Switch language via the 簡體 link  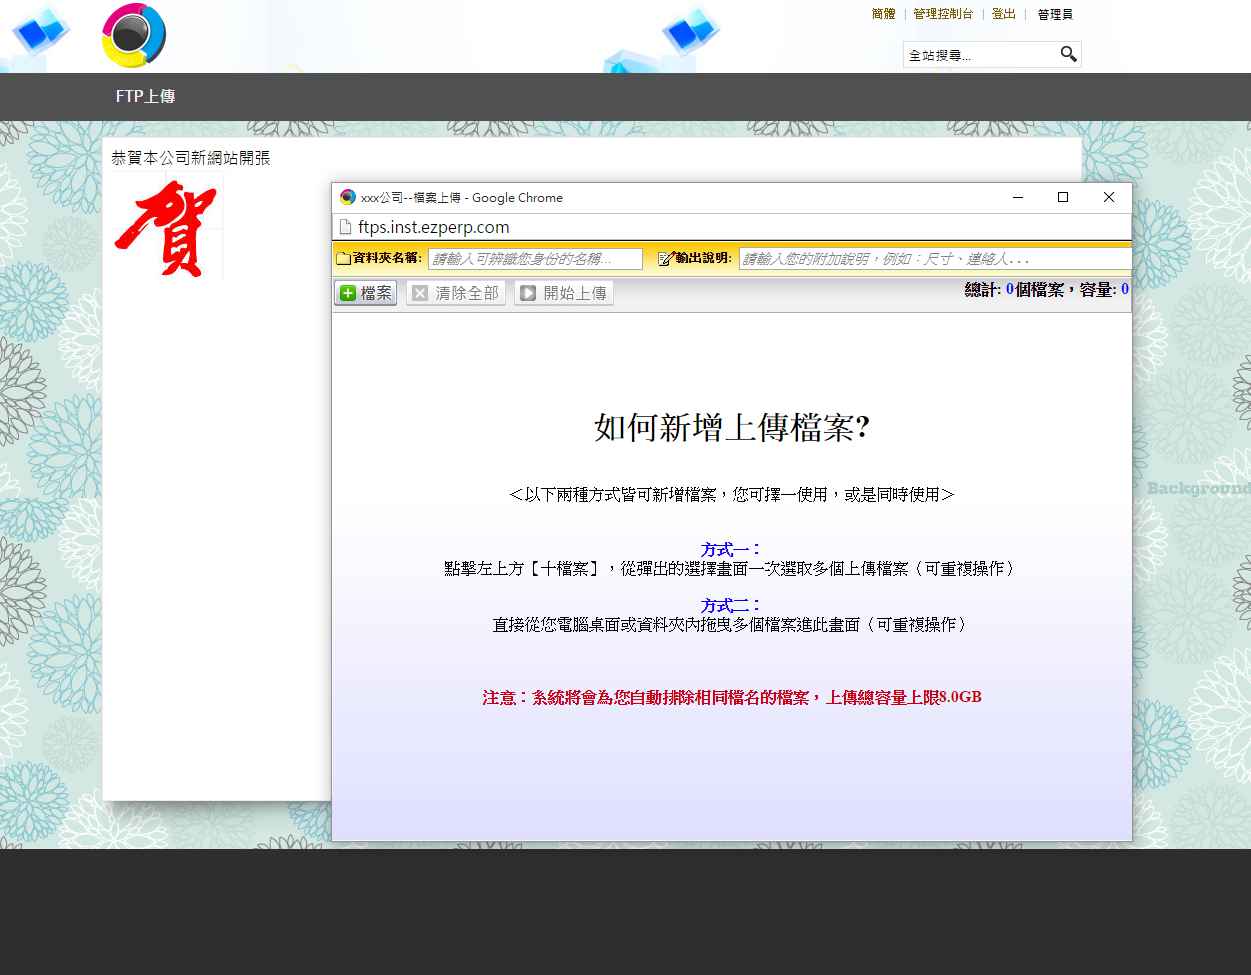click(883, 14)
